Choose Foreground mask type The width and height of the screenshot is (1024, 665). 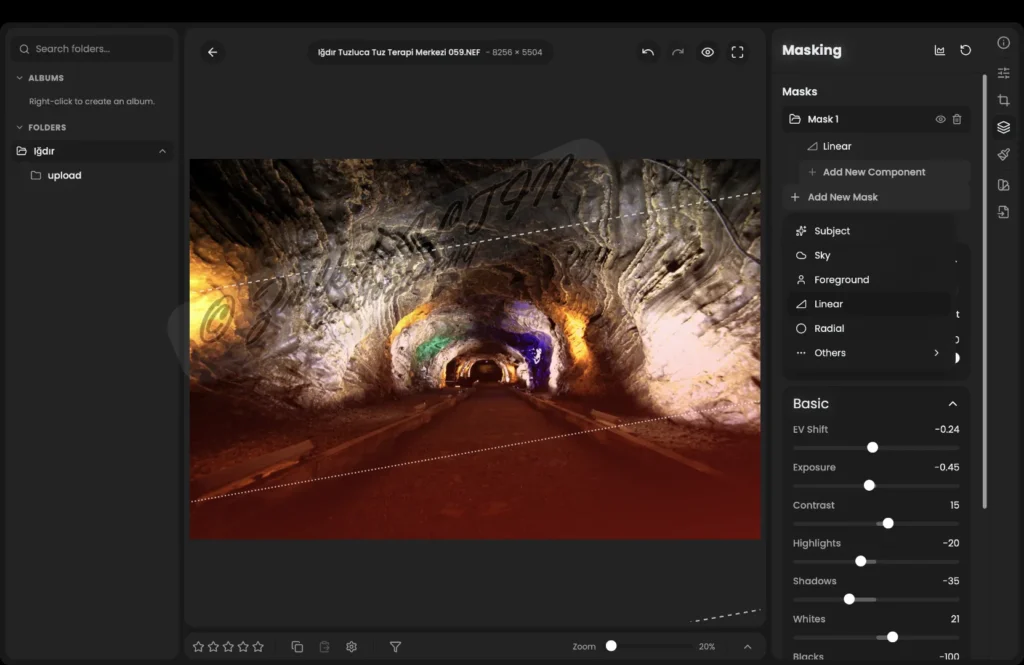(x=871, y=280)
